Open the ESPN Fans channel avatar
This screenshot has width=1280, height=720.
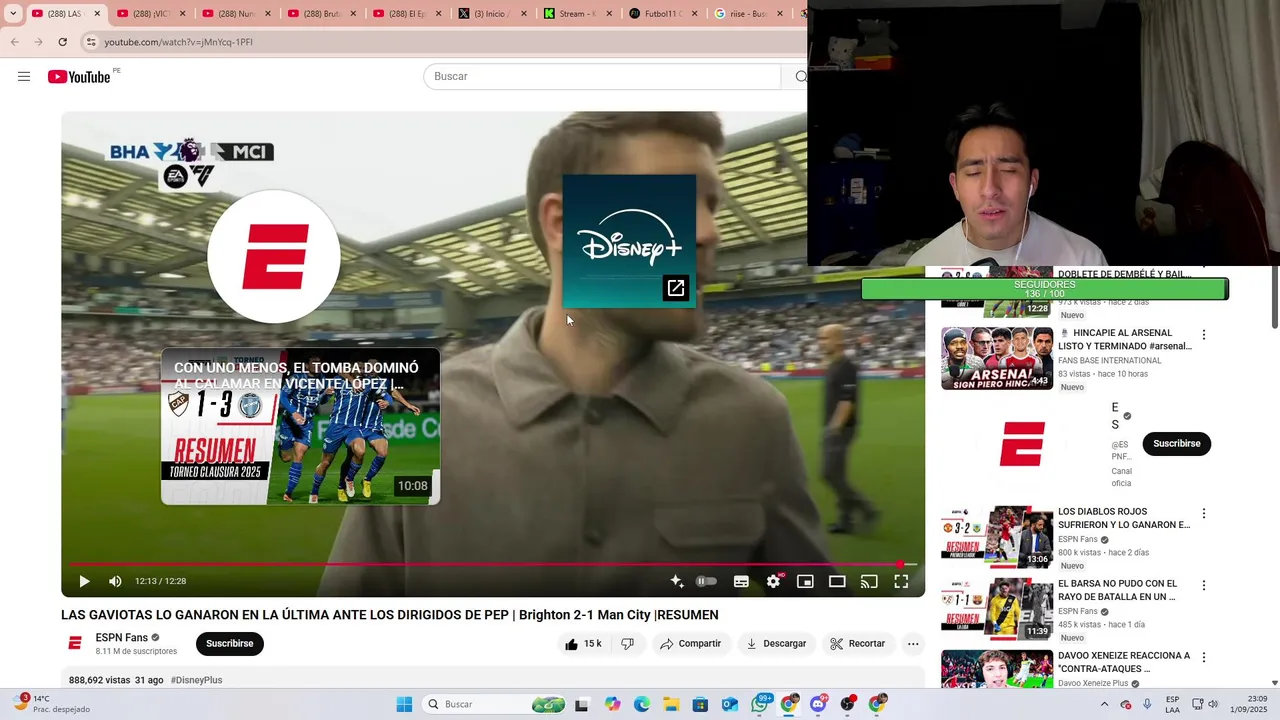point(75,644)
